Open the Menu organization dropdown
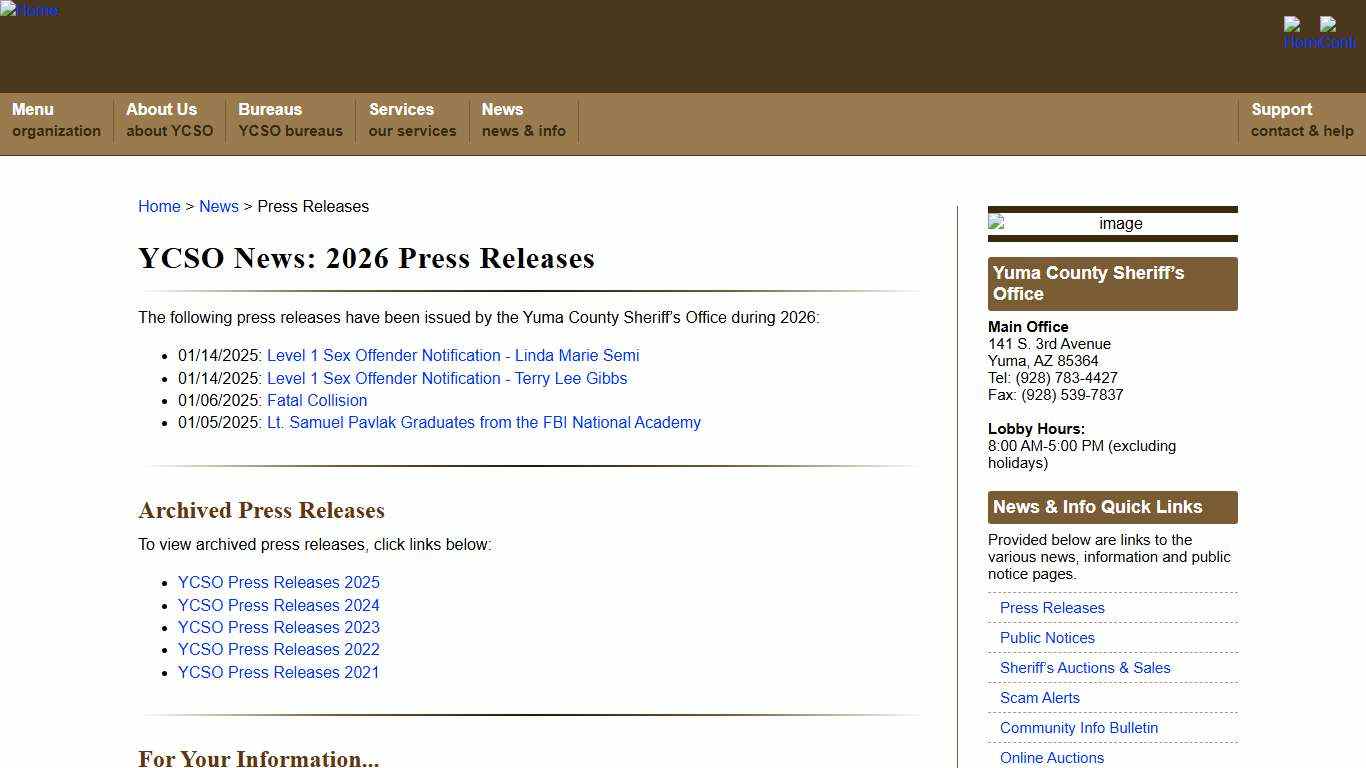The image size is (1366, 768). click(x=56, y=120)
